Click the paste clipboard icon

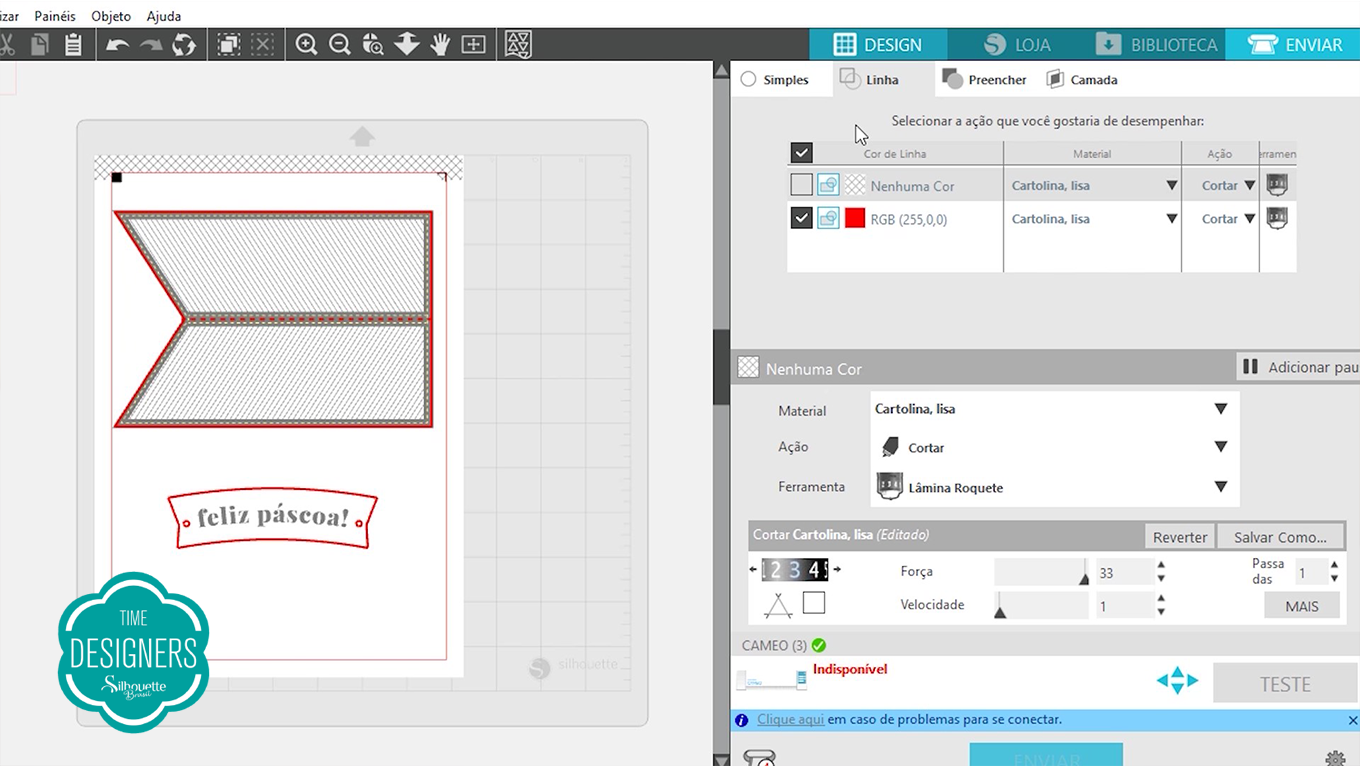(73, 45)
